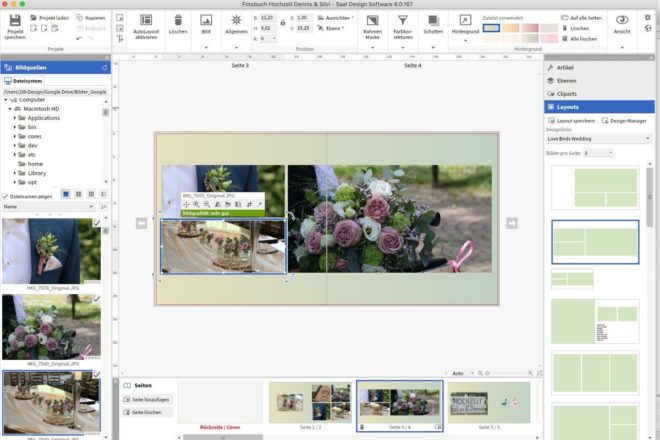This screenshot has width=660, height=440.
Task: Open the Auto zoom dropdown
Action: click(463, 373)
